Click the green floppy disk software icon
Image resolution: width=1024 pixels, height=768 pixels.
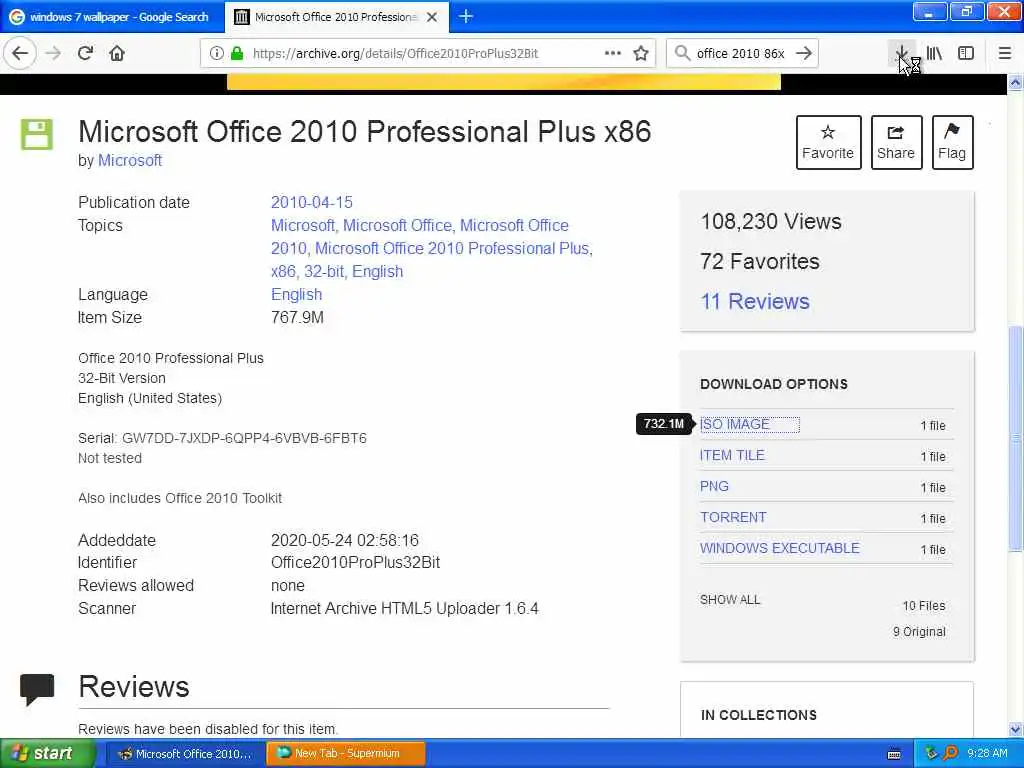(37, 135)
